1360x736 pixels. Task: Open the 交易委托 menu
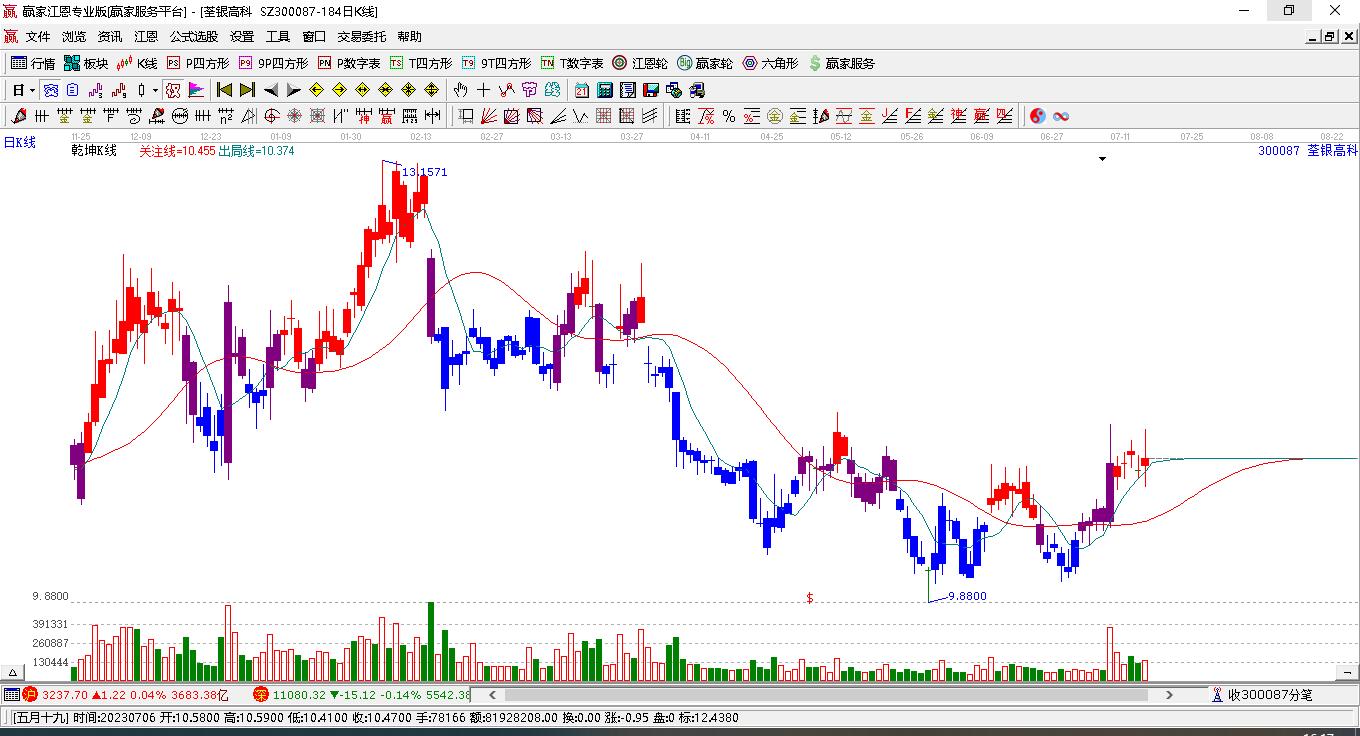point(362,37)
